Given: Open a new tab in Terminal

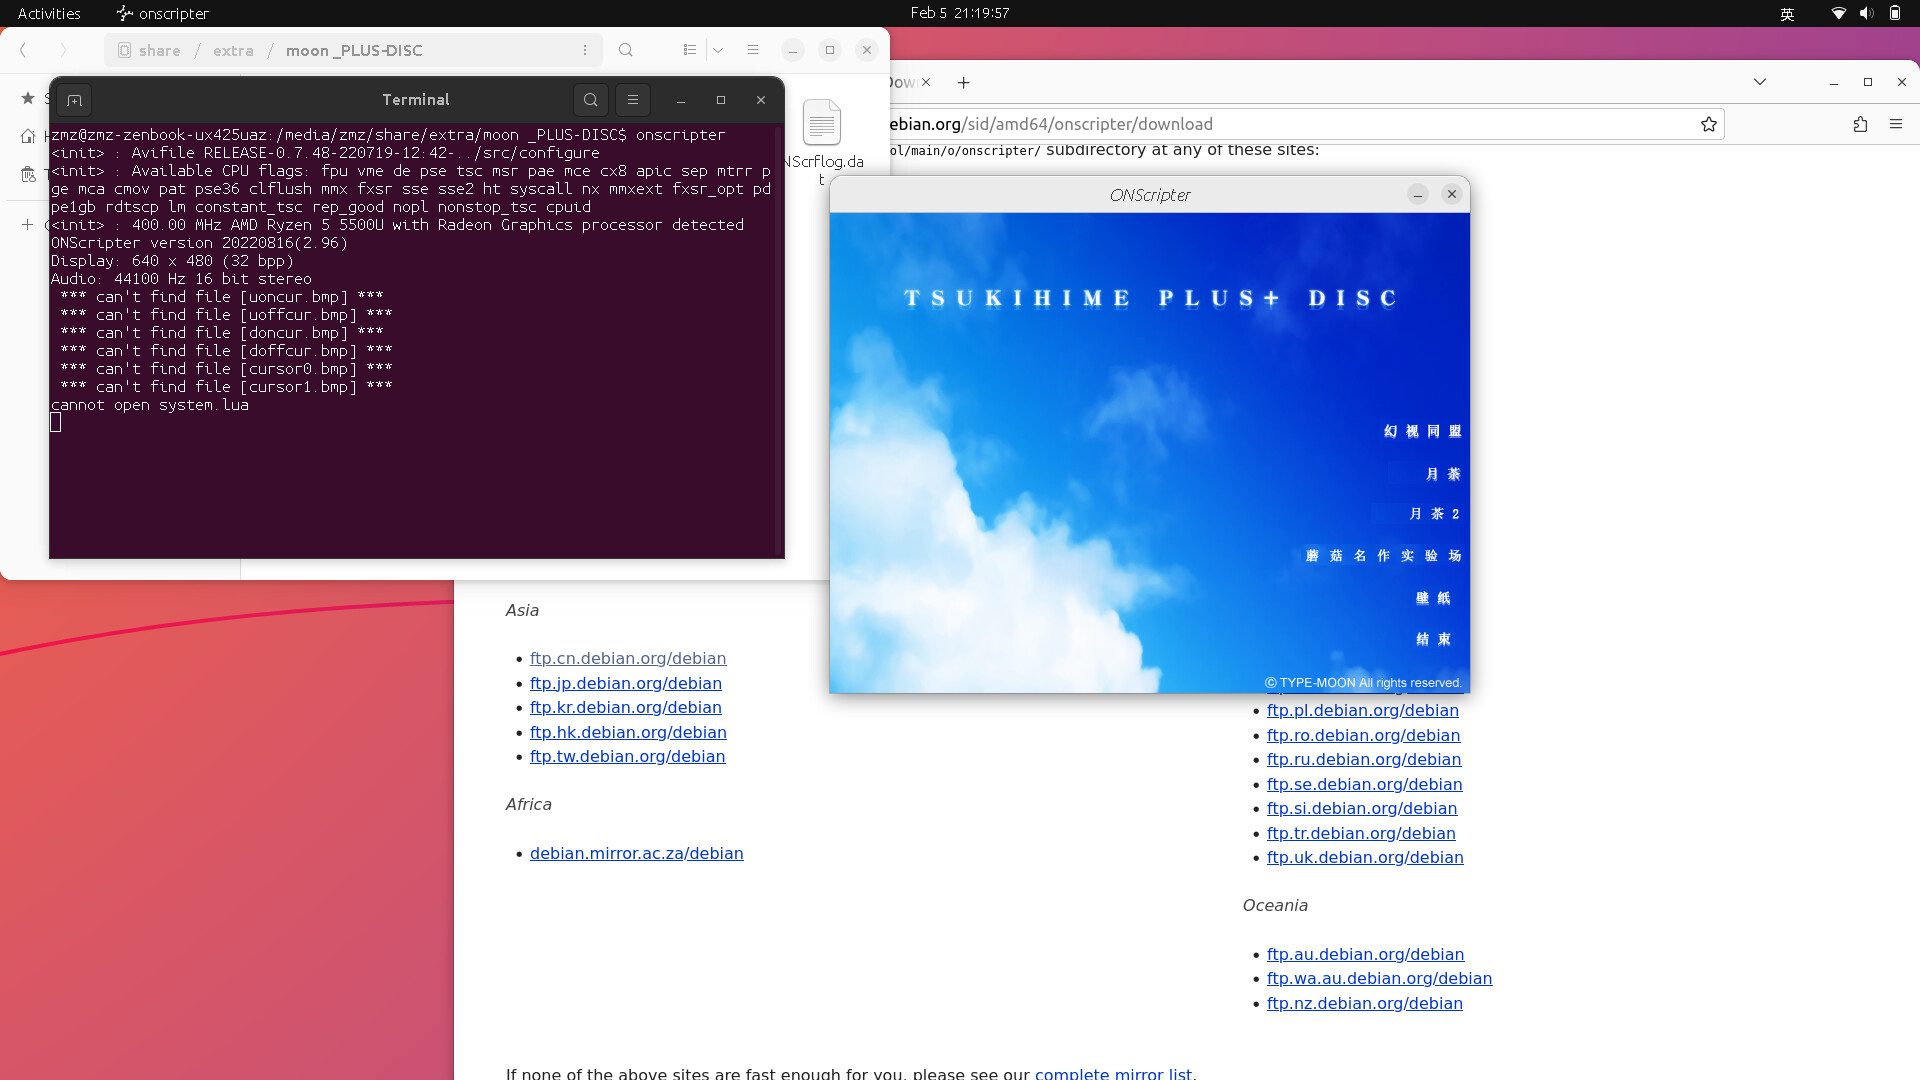Looking at the screenshot, I should tap(74, 100).
